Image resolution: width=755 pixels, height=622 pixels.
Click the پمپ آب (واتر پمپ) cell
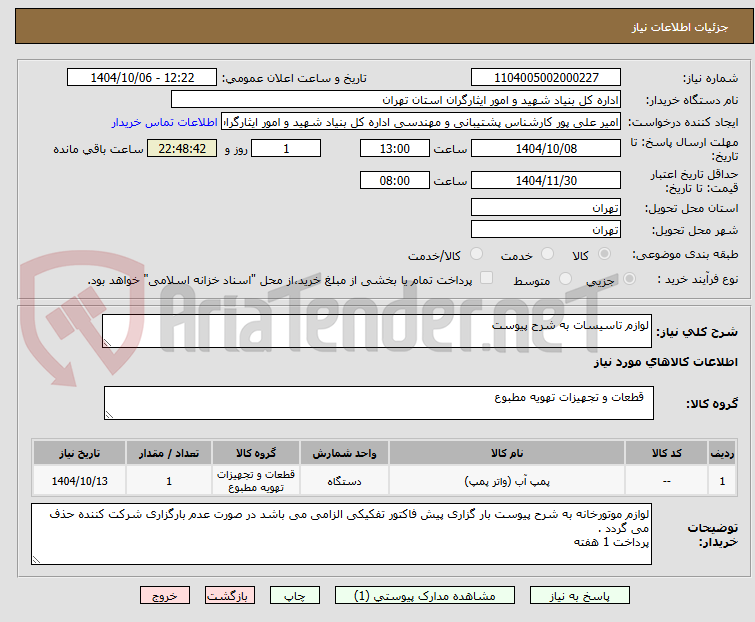507,481
